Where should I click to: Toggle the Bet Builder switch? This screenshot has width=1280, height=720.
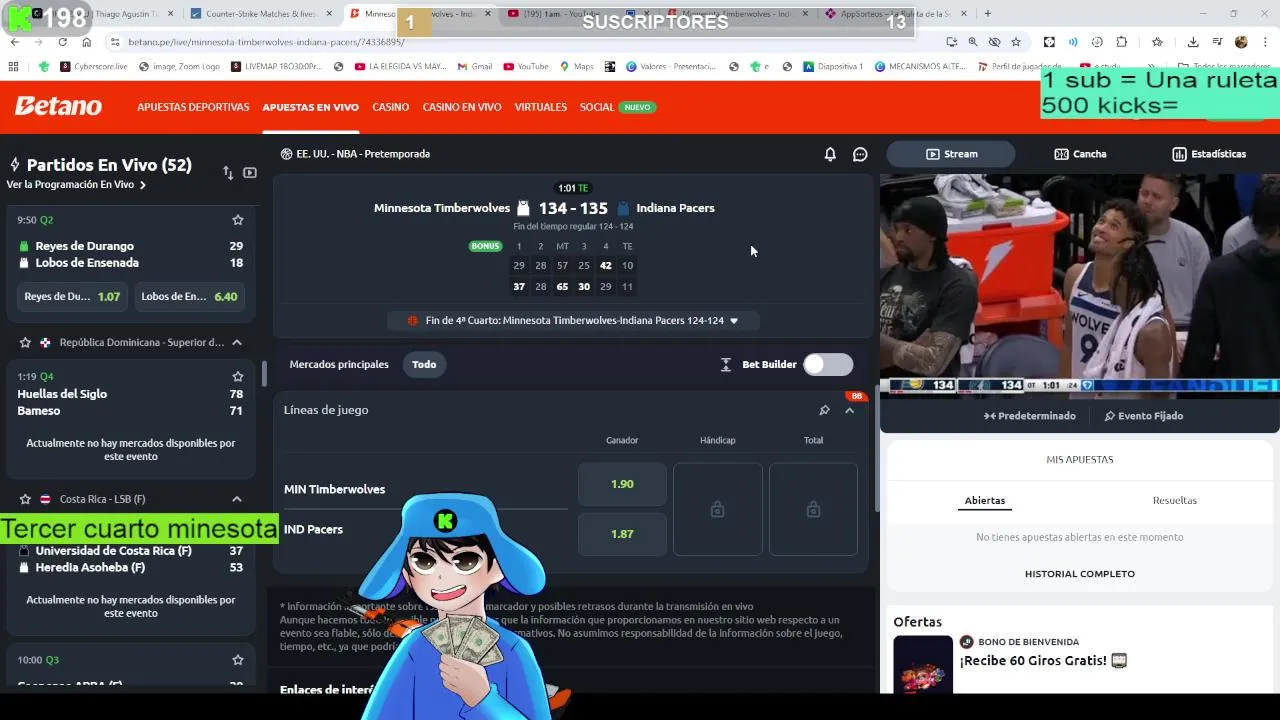click(829, 364)
